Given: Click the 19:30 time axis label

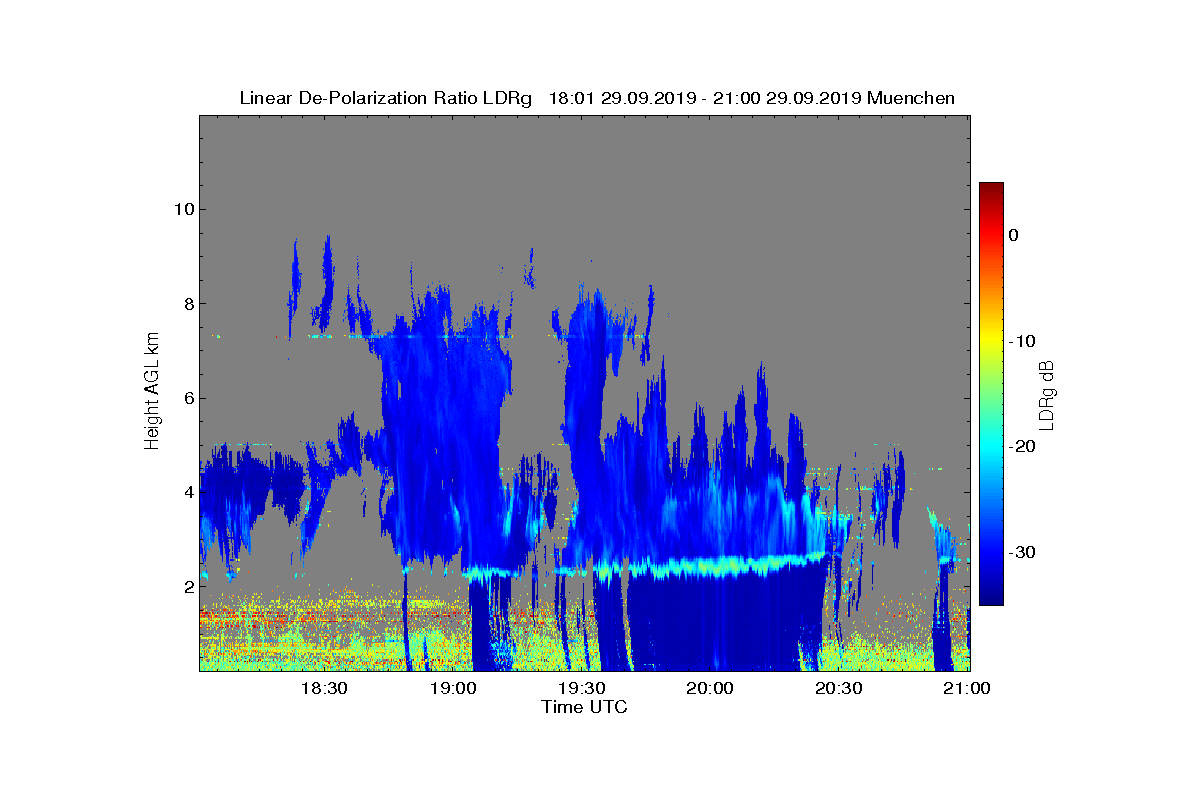Looking at the screenshot, I should [x=581, y=689].
